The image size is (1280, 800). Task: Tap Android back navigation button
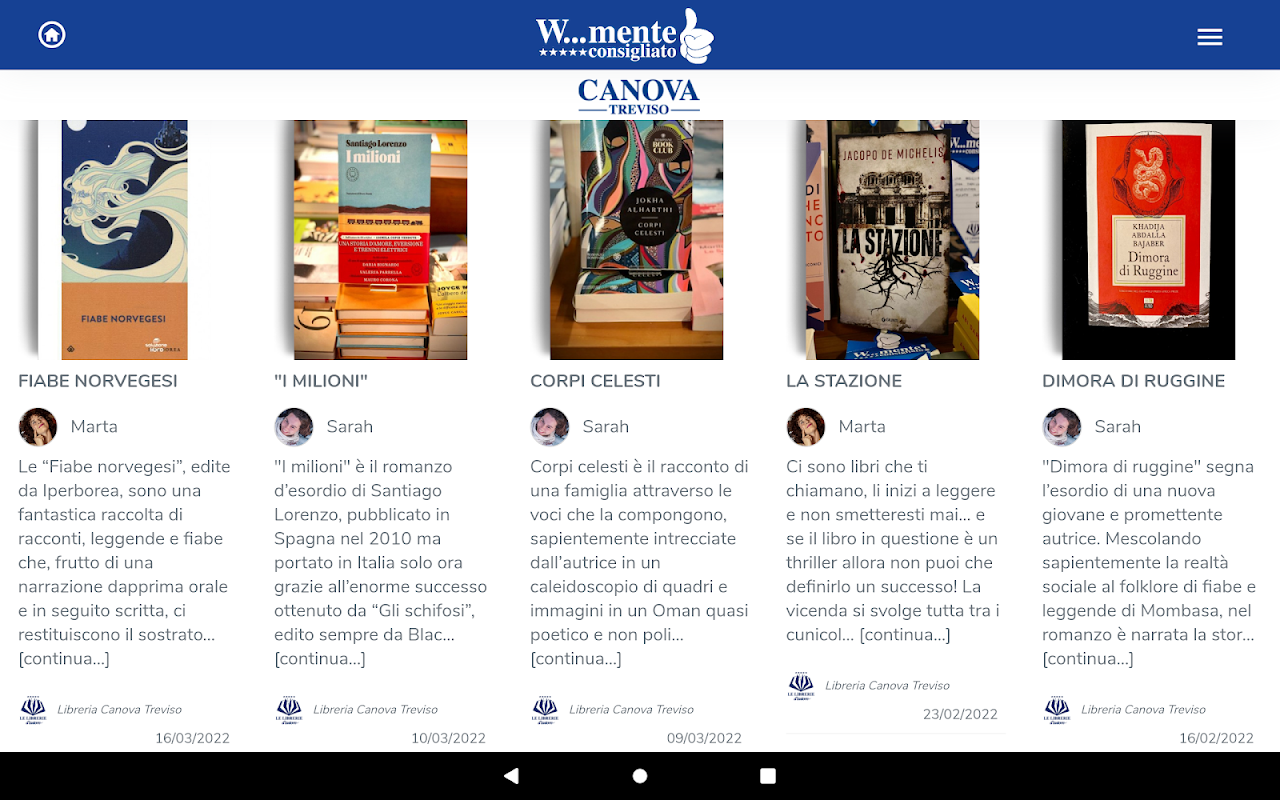(x=511, y=776)
